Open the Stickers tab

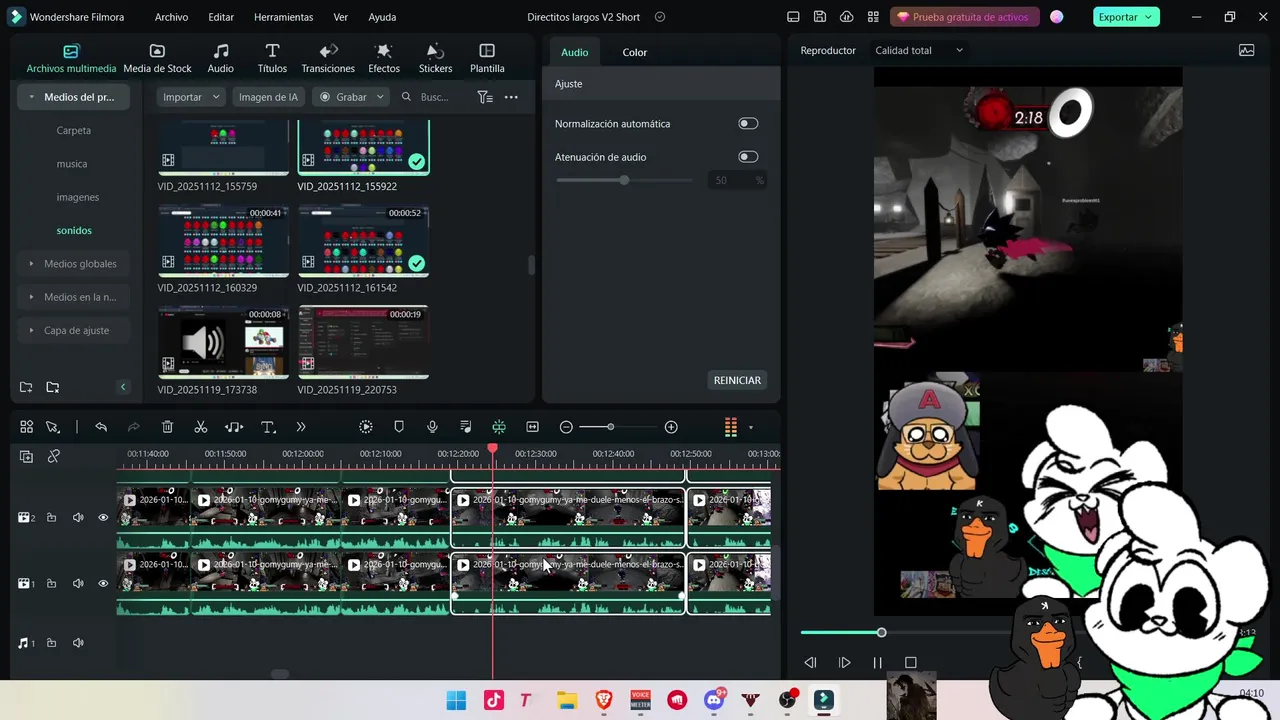(435, 59)
